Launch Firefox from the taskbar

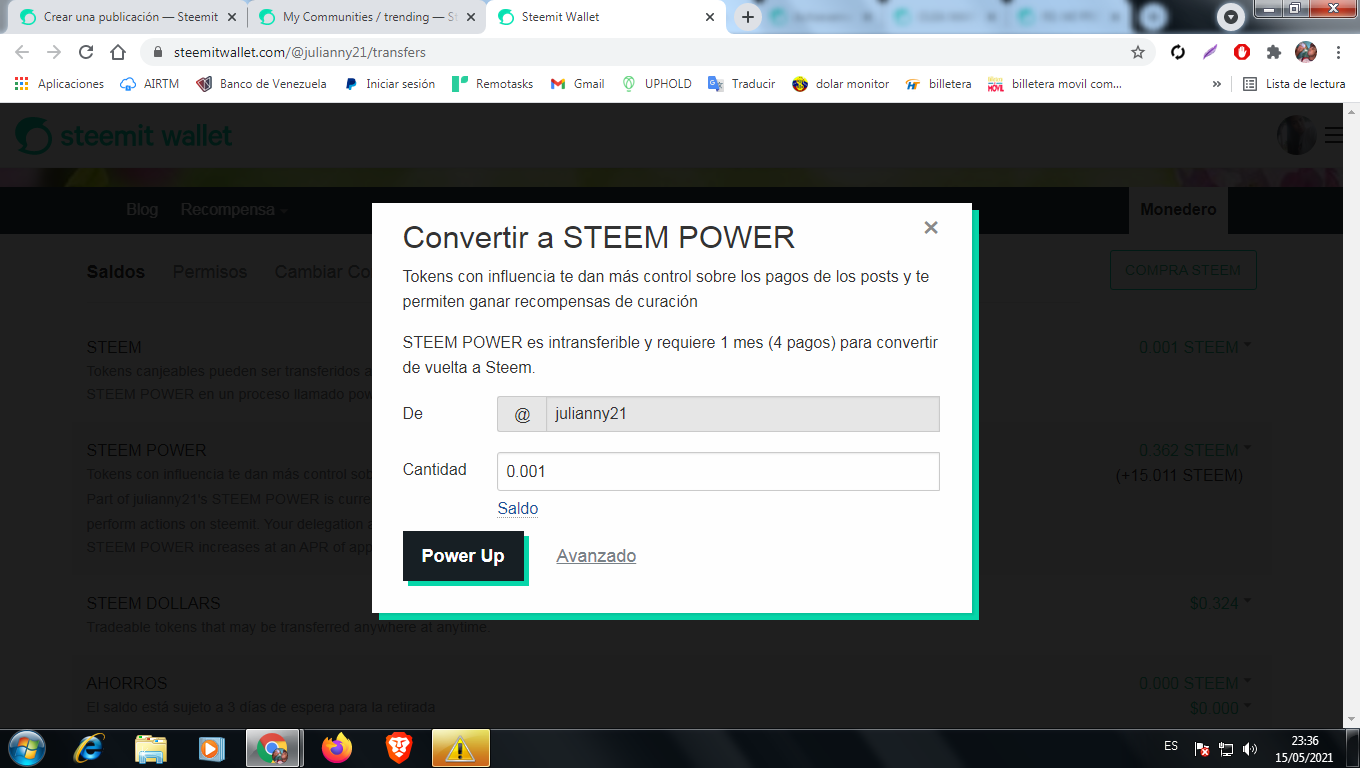tap(337, 748)
